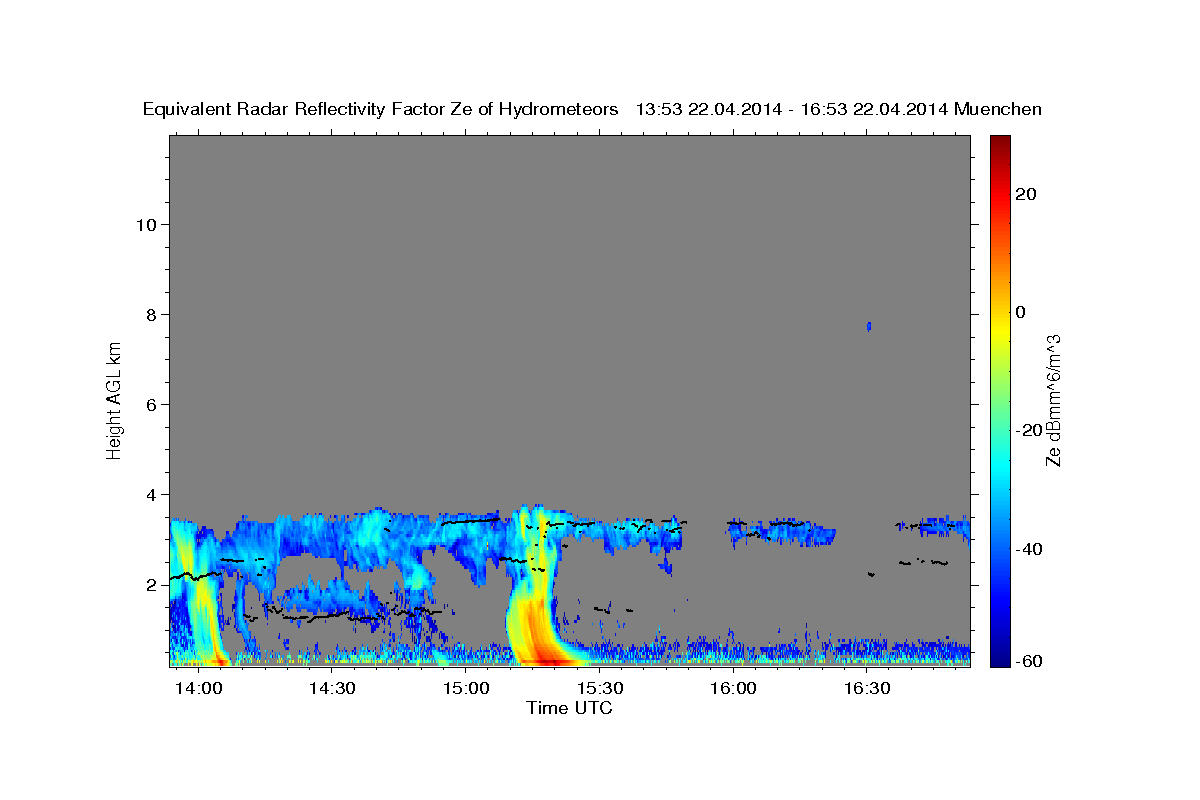Click the height tick label "10"
This screenshot has height=800, width=1200.
(x=147, y=224)
